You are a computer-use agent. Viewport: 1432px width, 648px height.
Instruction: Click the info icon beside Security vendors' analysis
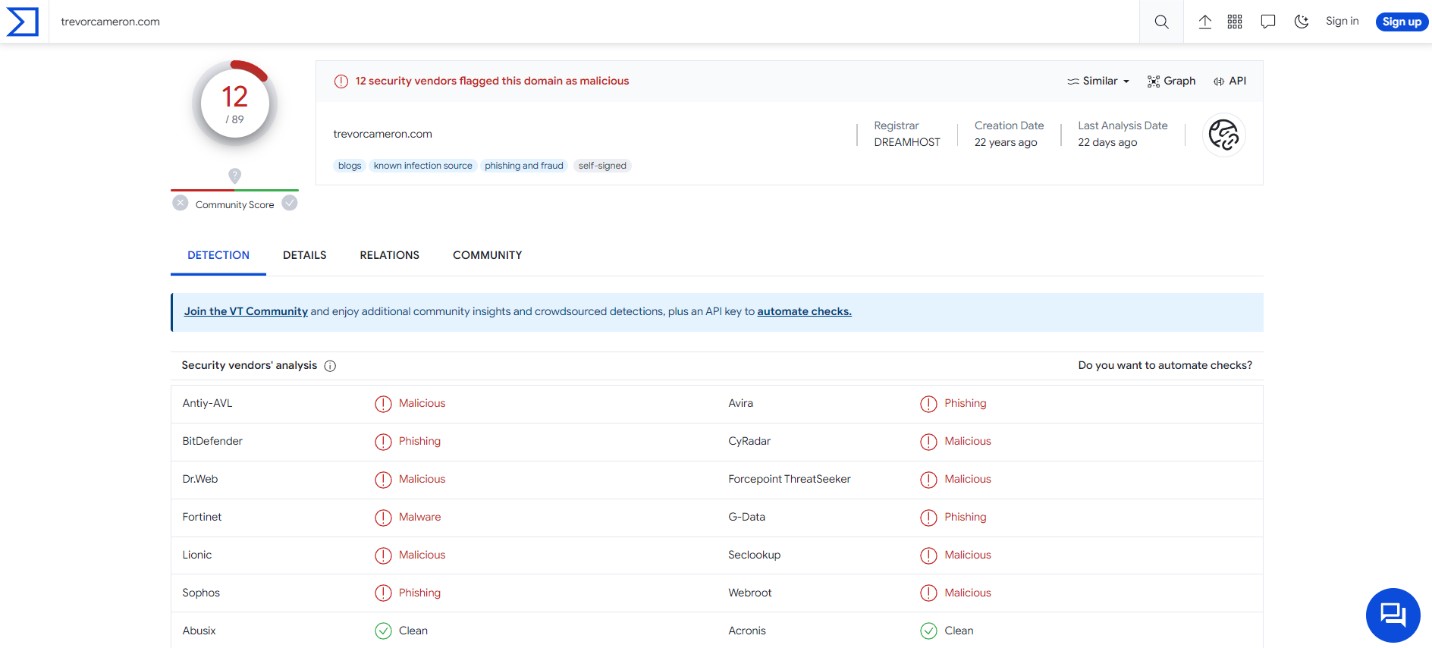(330, 366)
